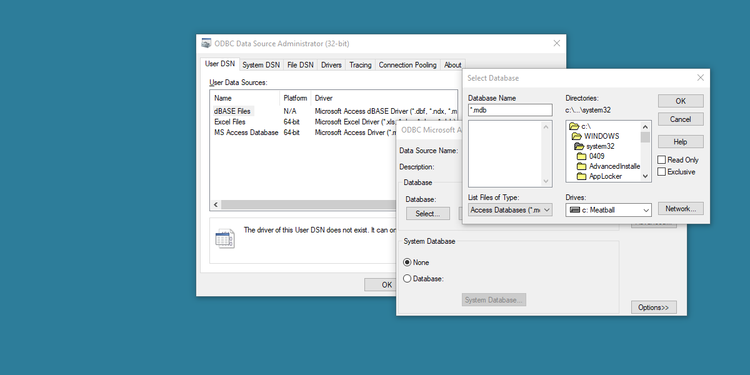Open the Tracing tab
Viewport: 750px width, 375px height.
pos(360,65)
